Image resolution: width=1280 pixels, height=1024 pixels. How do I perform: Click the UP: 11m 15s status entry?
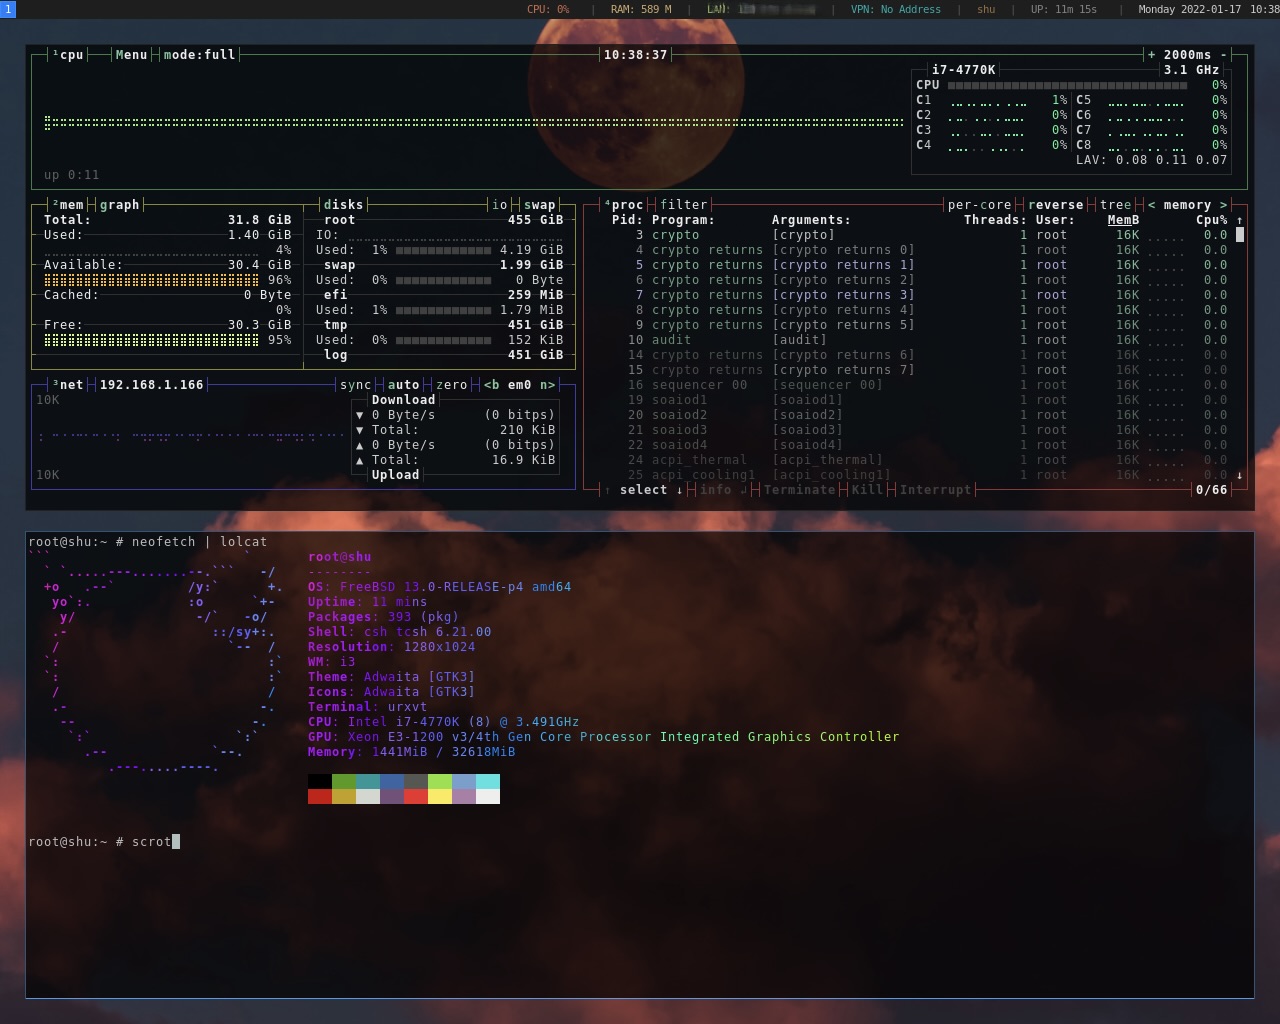point(1063,9)
